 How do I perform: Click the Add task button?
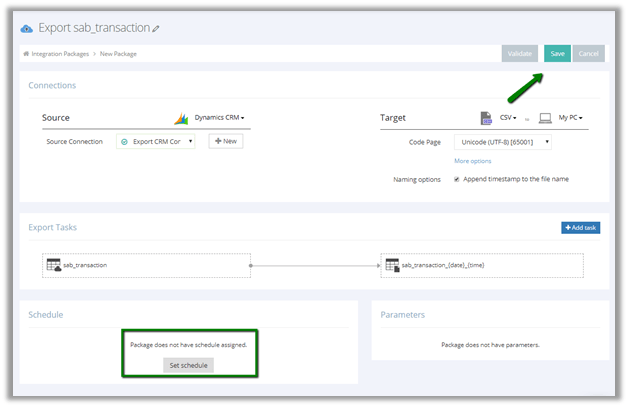(580, 228)
